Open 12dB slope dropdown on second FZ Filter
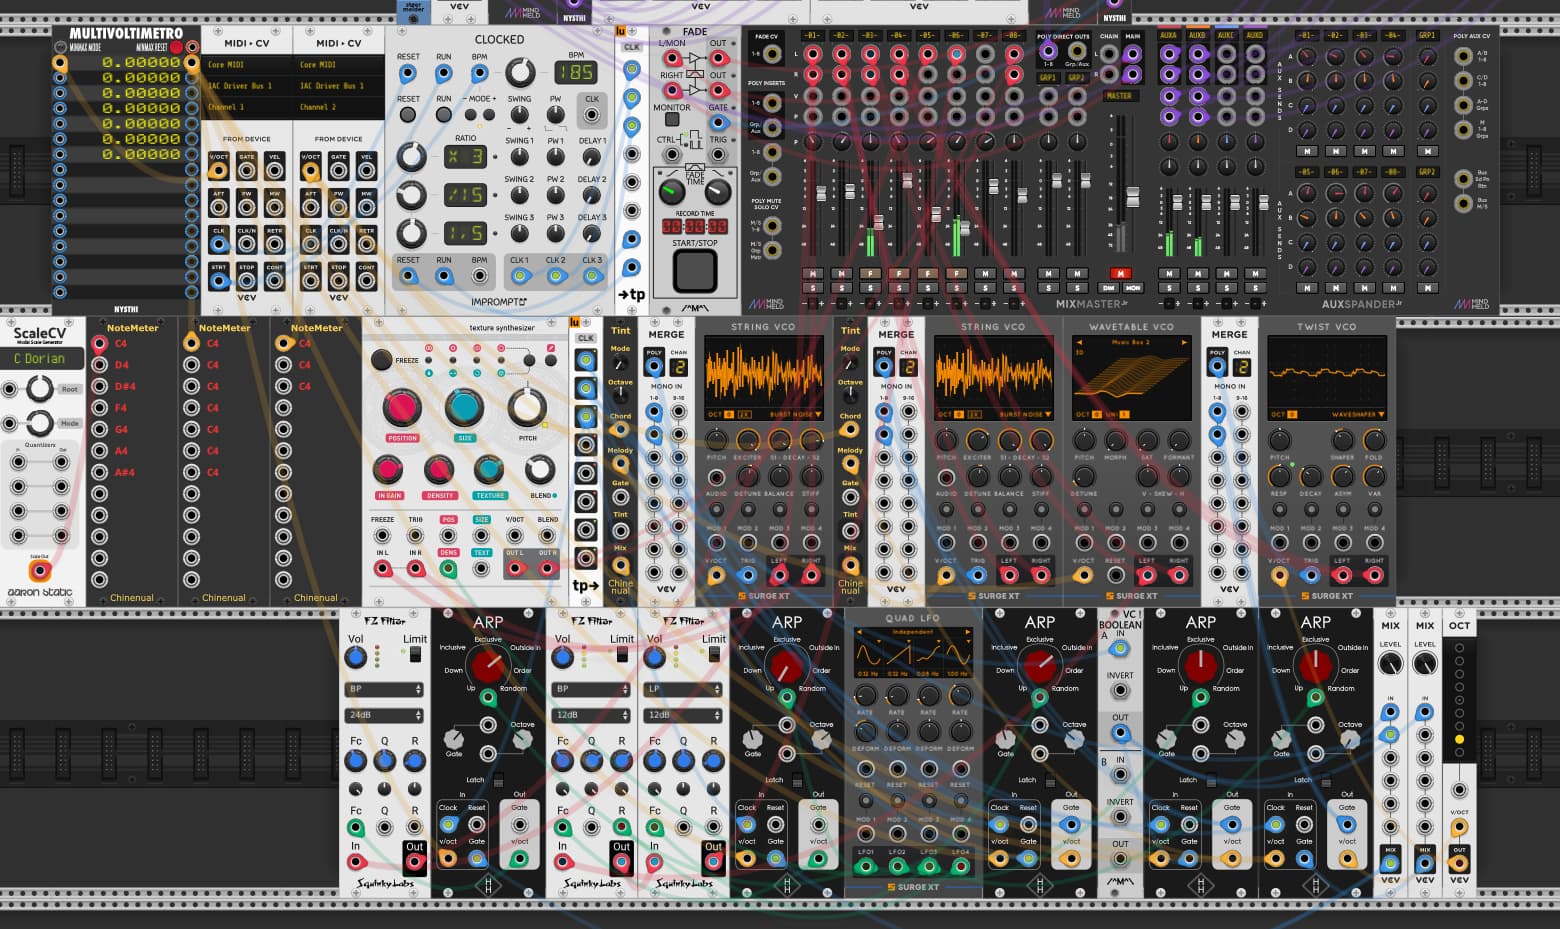This screenshot has width=1560, height=929. click(591, 715)
